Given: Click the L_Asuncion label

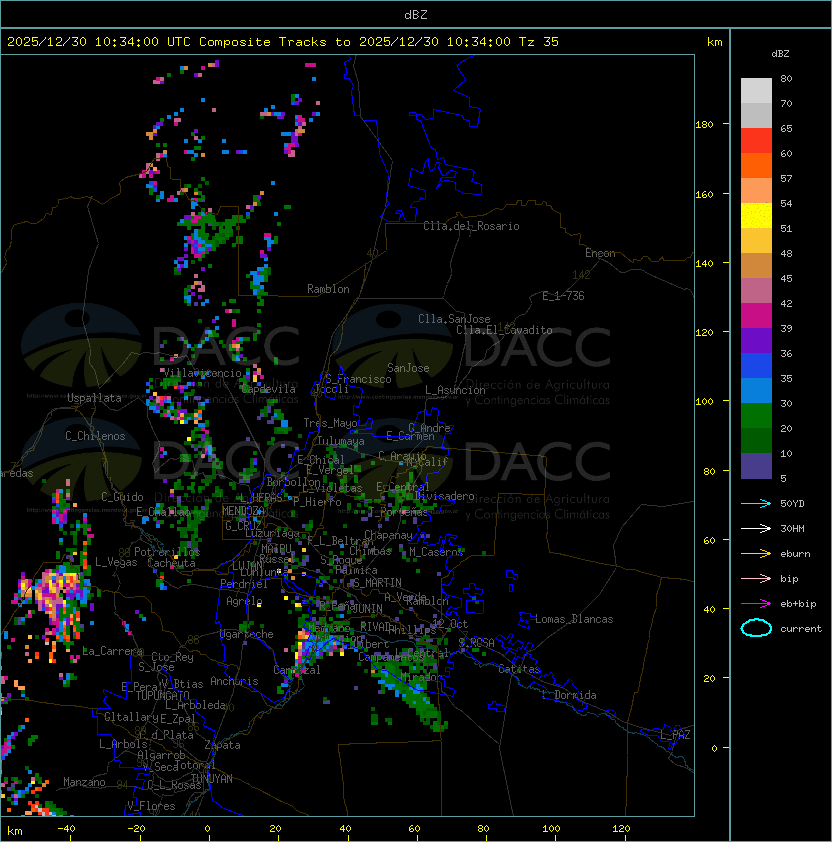Looking at the screenshot, I should coord(455,390).
